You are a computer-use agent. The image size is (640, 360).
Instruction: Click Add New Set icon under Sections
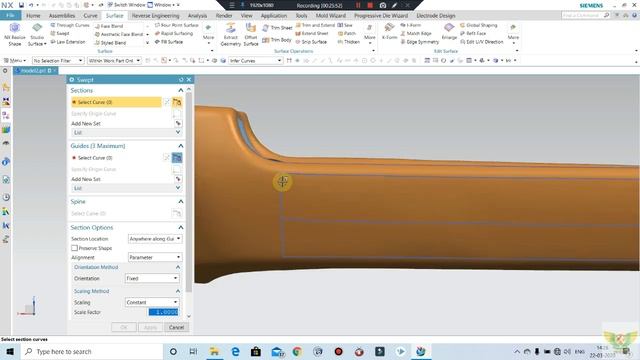coord(178,123)
